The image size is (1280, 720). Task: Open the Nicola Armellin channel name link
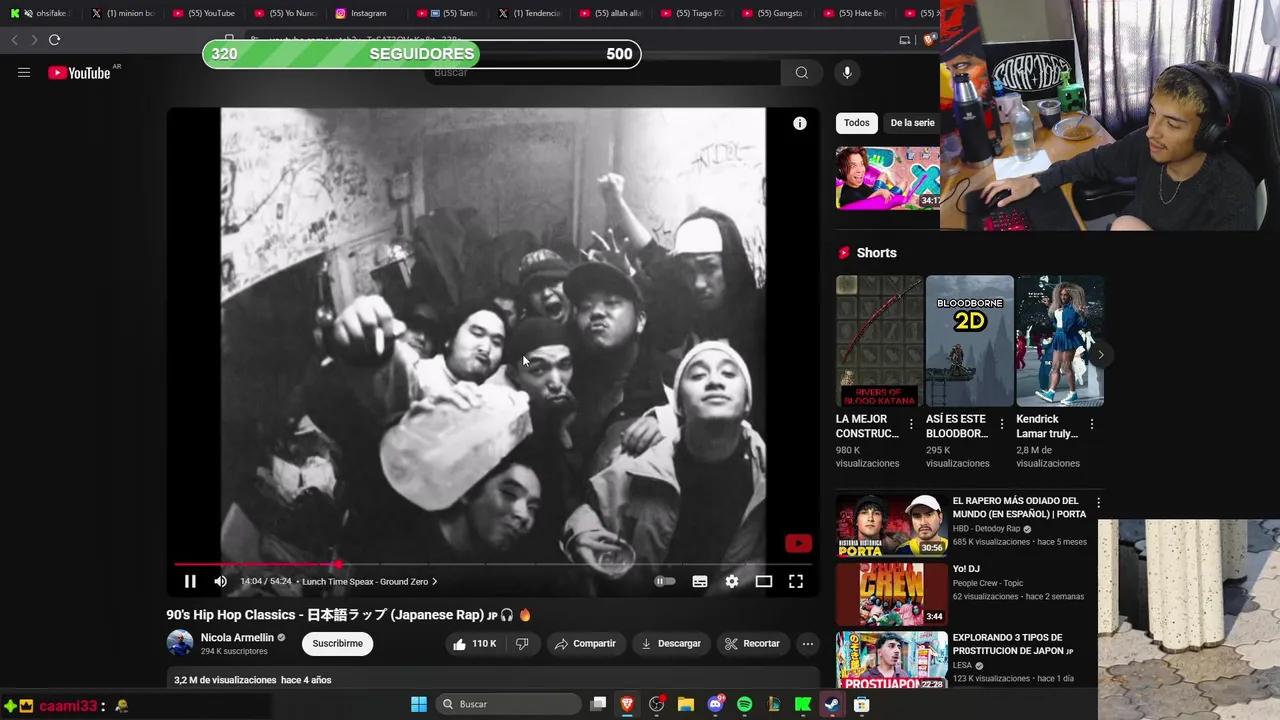237,637
